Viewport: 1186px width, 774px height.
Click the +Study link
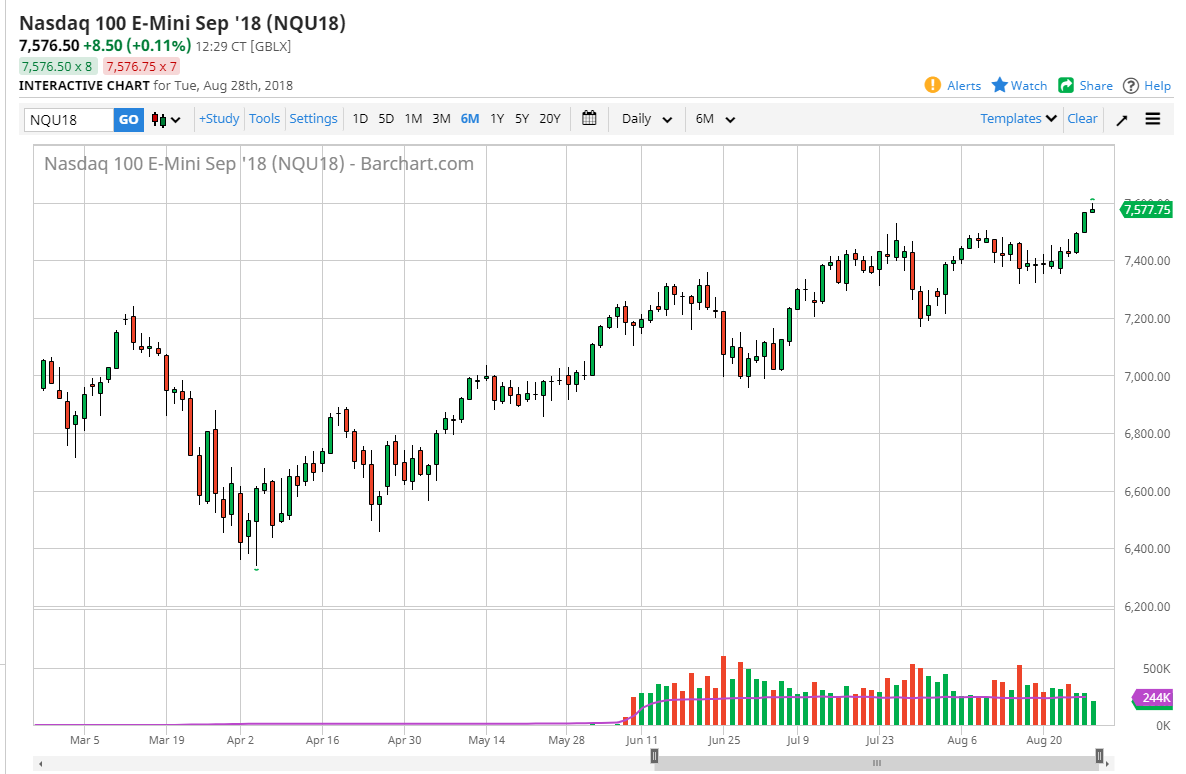(218, 118)
